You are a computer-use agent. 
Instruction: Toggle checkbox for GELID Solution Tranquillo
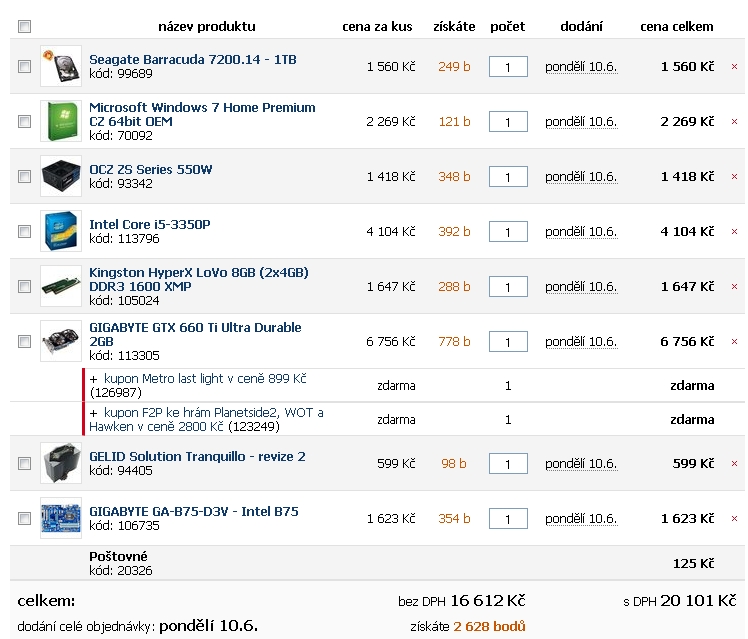click(25, 463)
